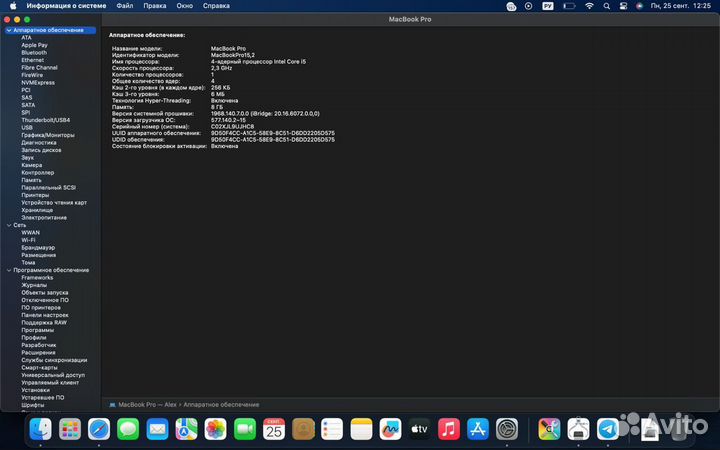
Task: Open the Mail app in dock
Action: click(x=158, y=429)
